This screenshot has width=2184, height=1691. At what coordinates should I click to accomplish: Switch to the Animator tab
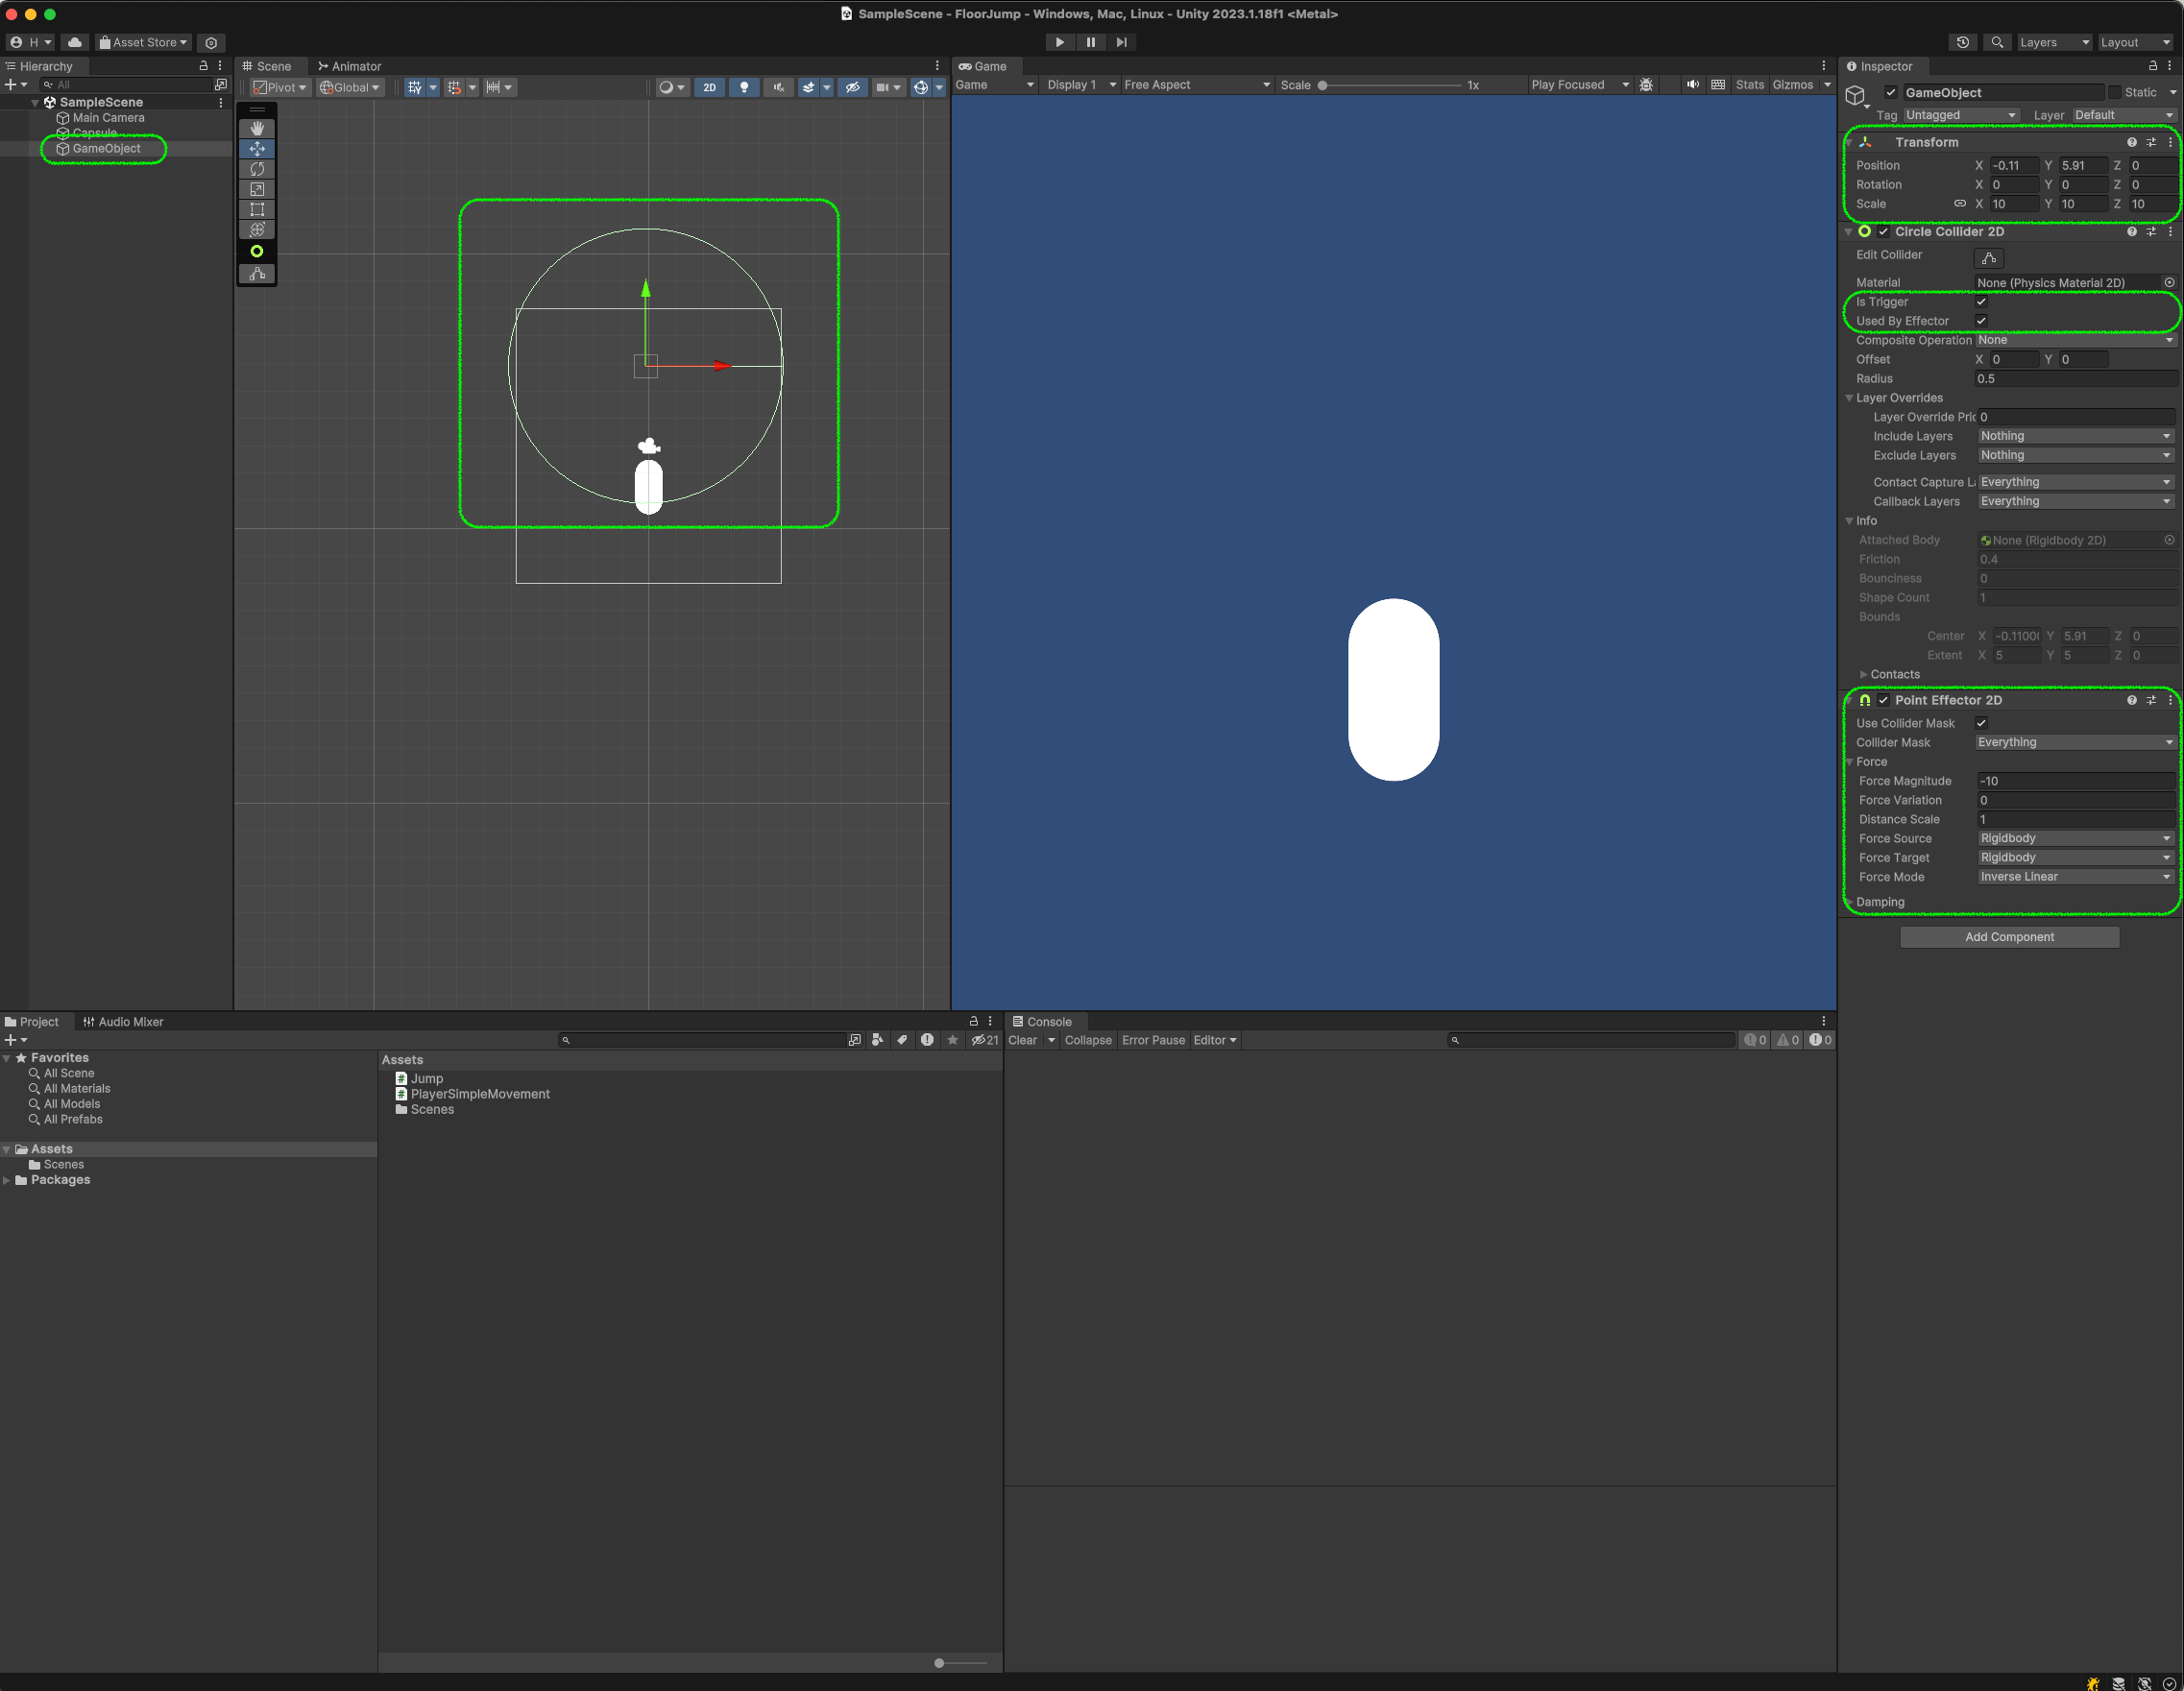349,66
